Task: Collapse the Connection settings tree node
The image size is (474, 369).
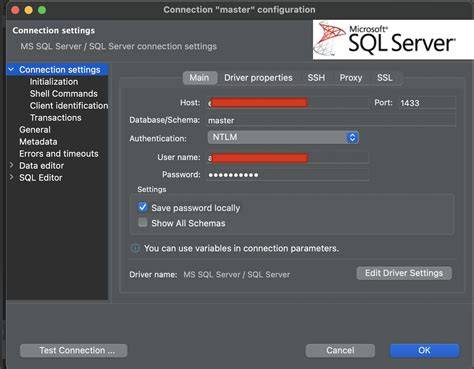Action: point(11,69)
